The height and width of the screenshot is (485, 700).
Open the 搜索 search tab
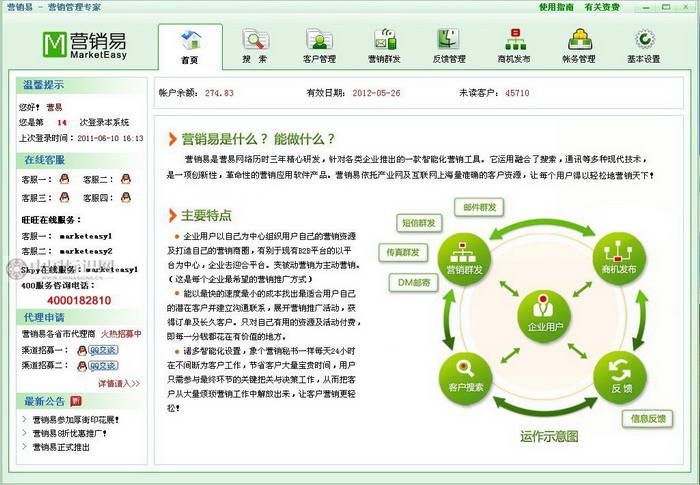[255, 47]
